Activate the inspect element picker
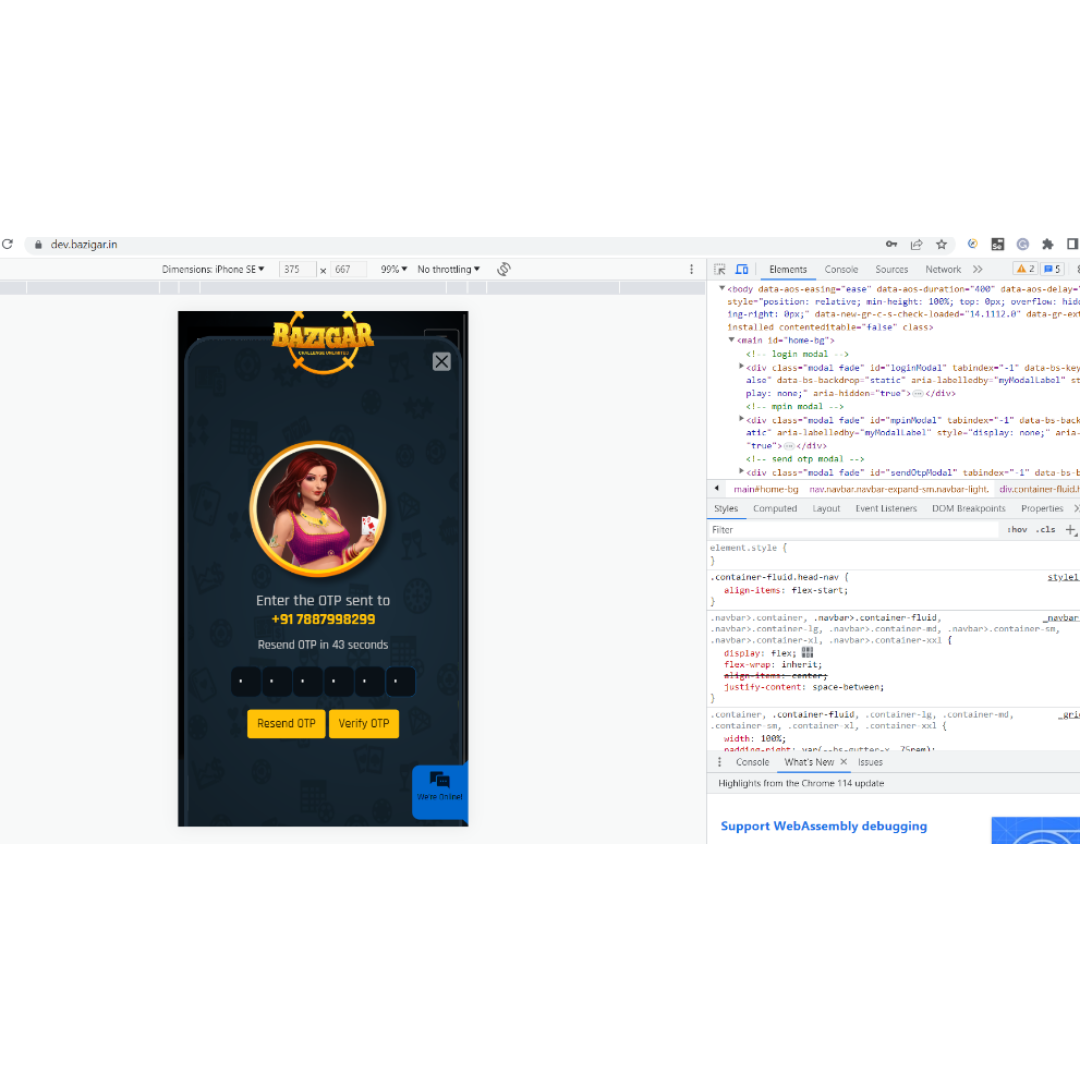Viewport: 1080px width, 1080px height. (720, 269)
